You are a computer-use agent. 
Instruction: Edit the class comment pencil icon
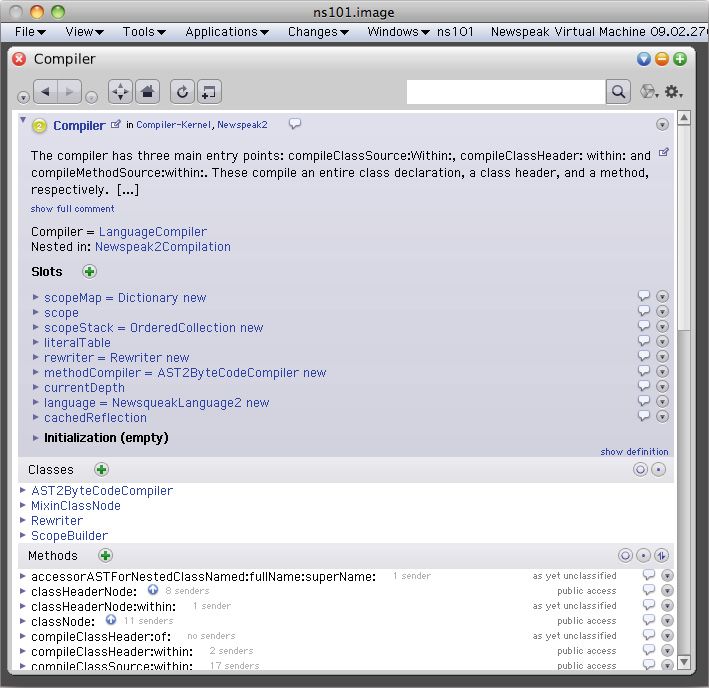tap(663, 152)
